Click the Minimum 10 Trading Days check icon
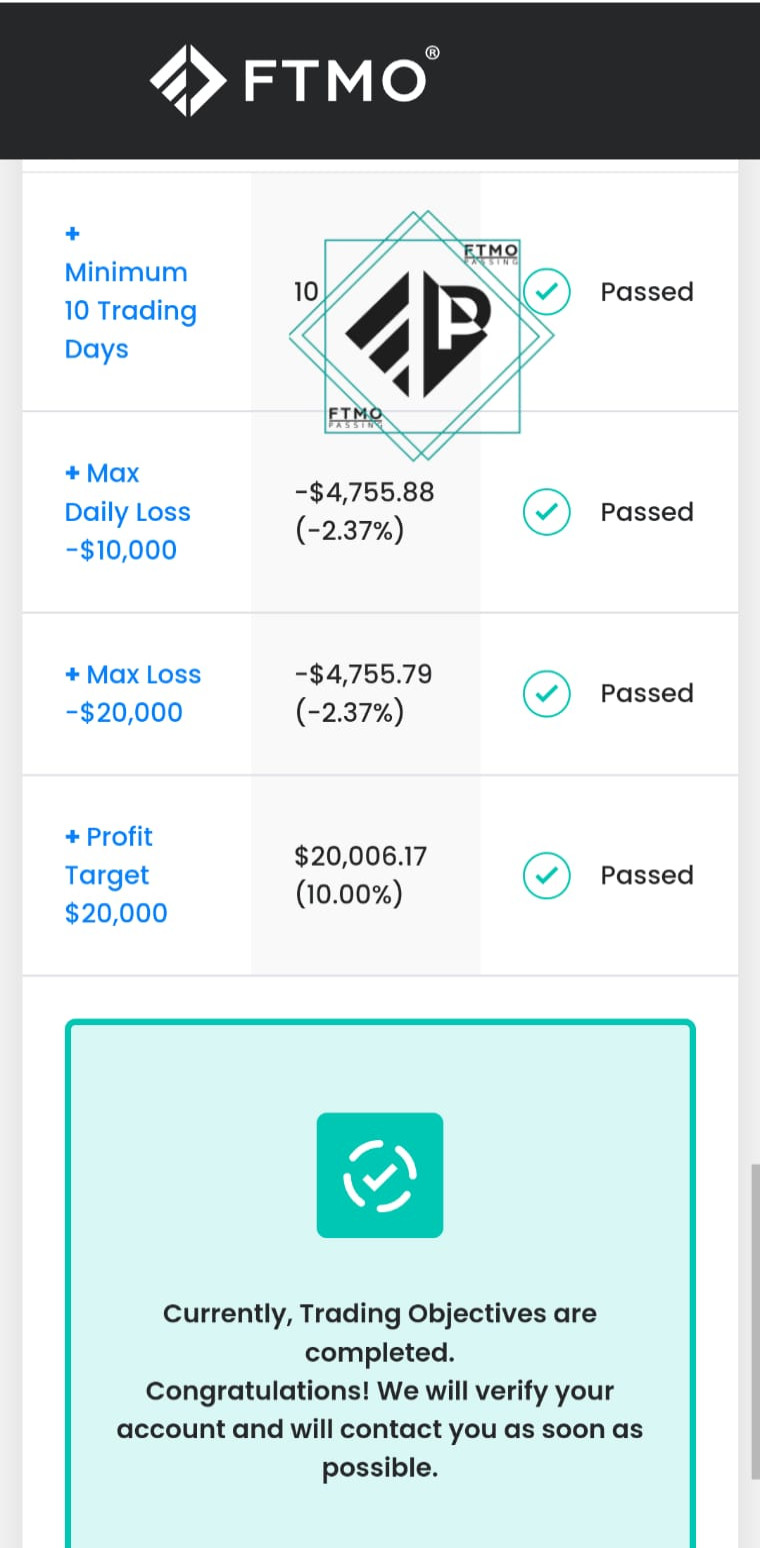 (x=547, y=292)
